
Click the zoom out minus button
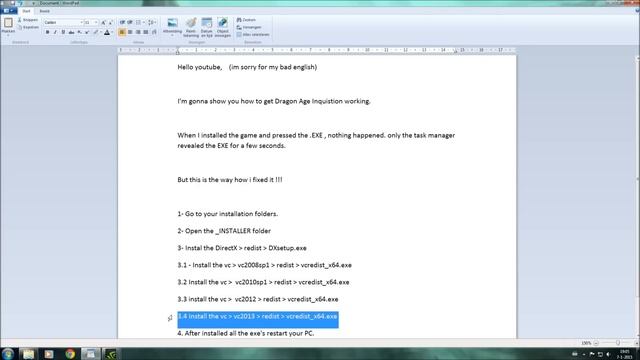pyautogui.click(x=596, y=343)
